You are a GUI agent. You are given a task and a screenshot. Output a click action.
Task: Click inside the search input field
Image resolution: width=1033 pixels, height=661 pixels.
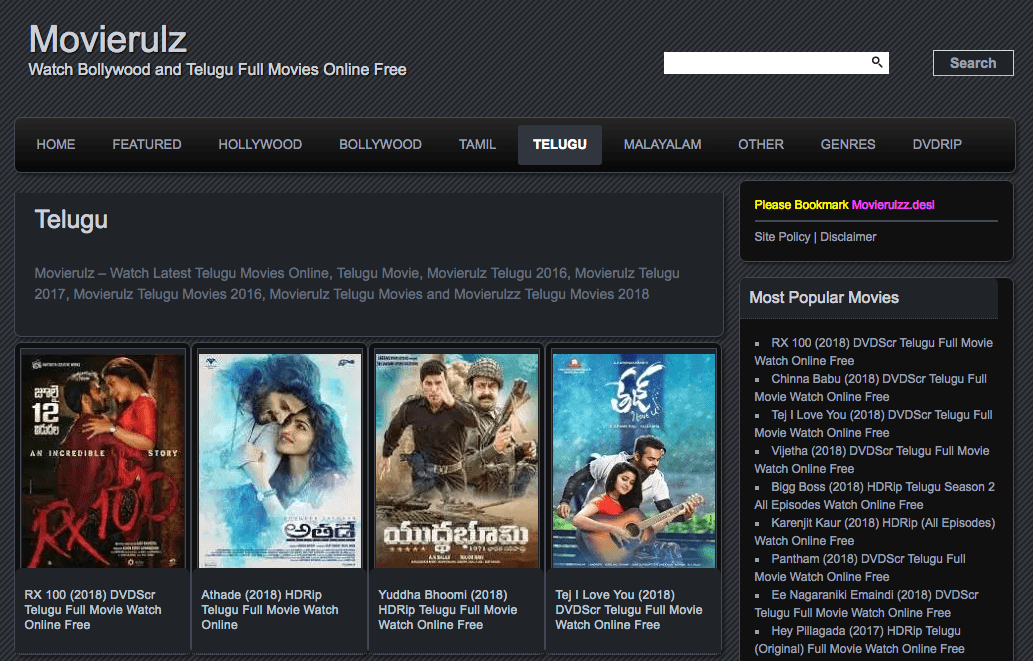click(765, 62)
